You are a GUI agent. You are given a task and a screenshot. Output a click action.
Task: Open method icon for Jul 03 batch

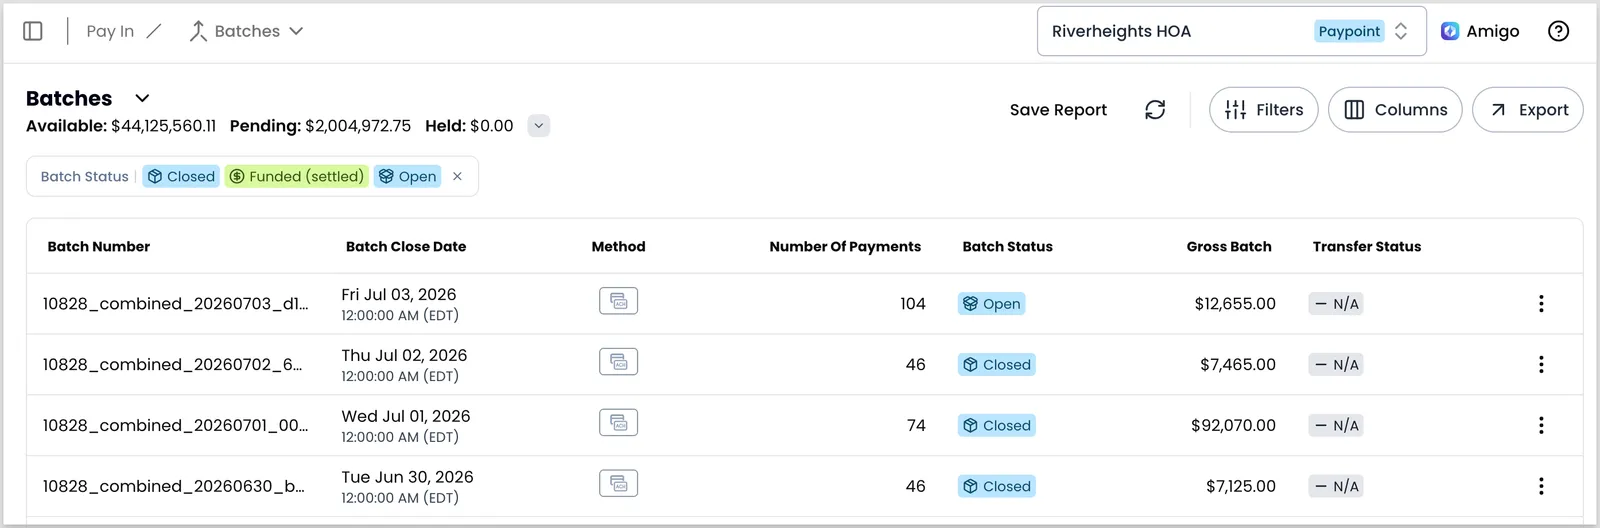pos(619,301)
